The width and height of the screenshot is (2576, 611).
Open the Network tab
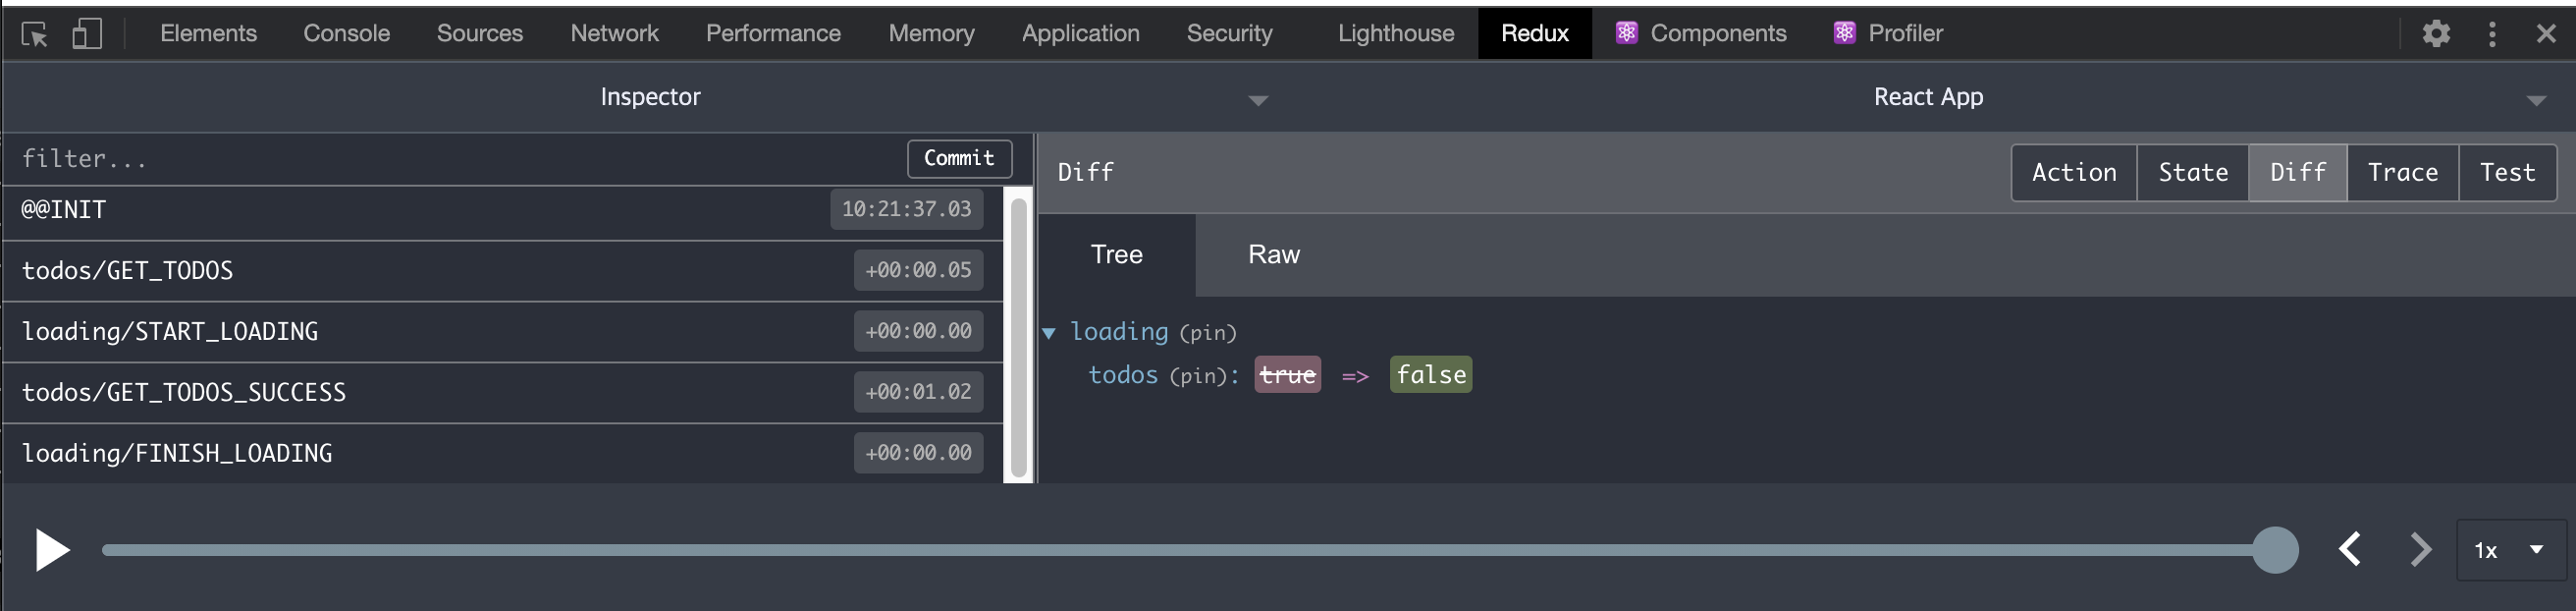coord(614,33)
